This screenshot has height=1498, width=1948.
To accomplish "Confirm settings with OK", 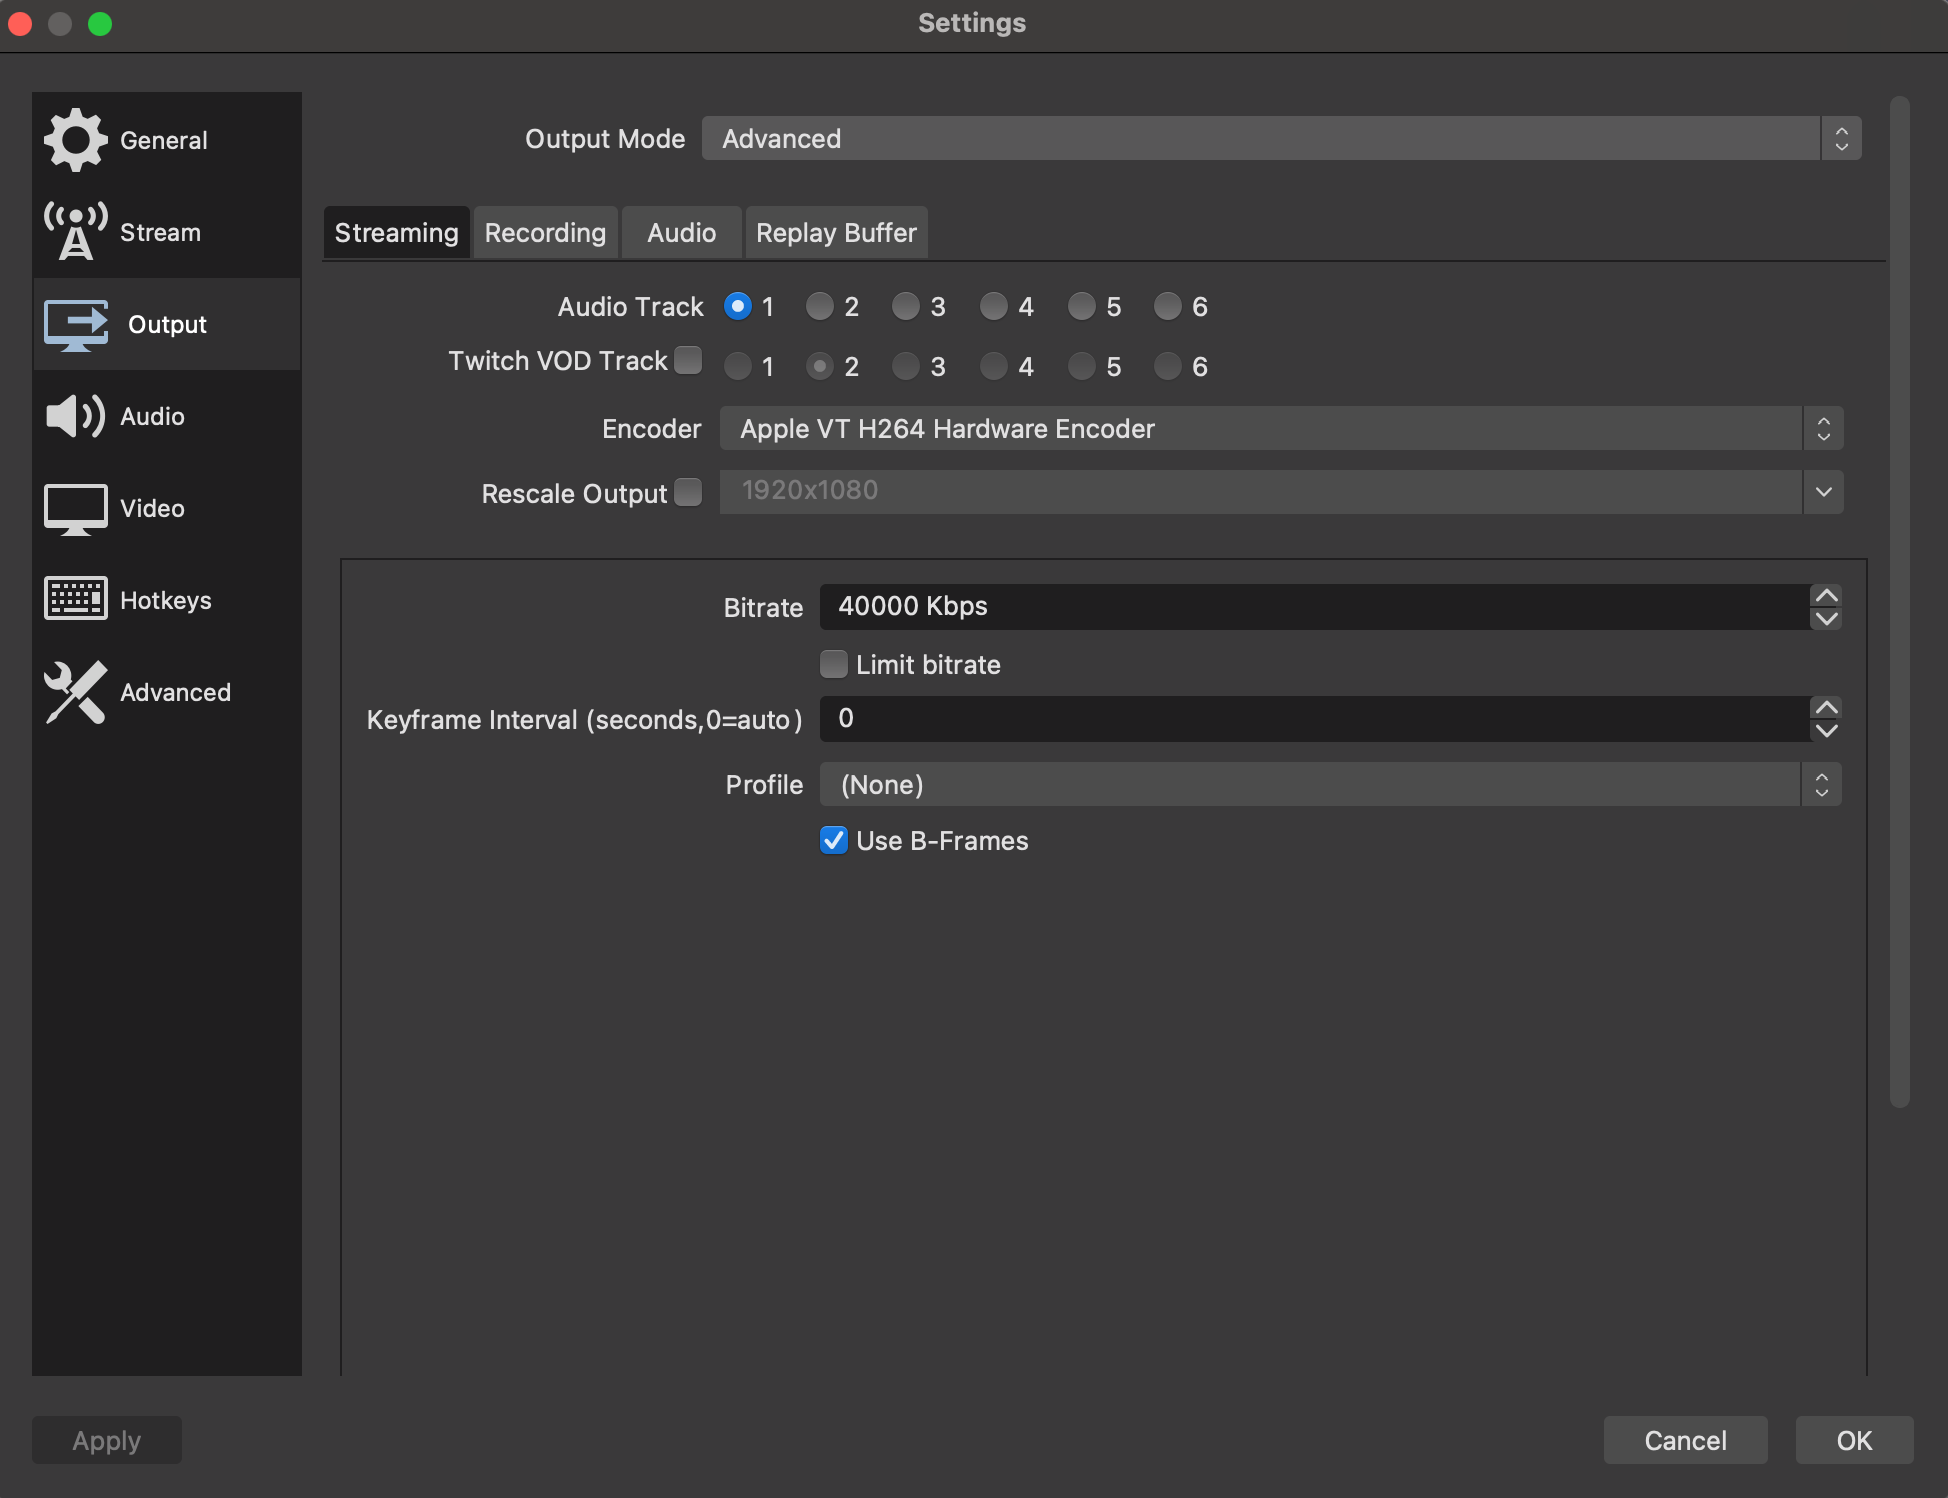I will pyautogui.click(x=1855, y=1440).
